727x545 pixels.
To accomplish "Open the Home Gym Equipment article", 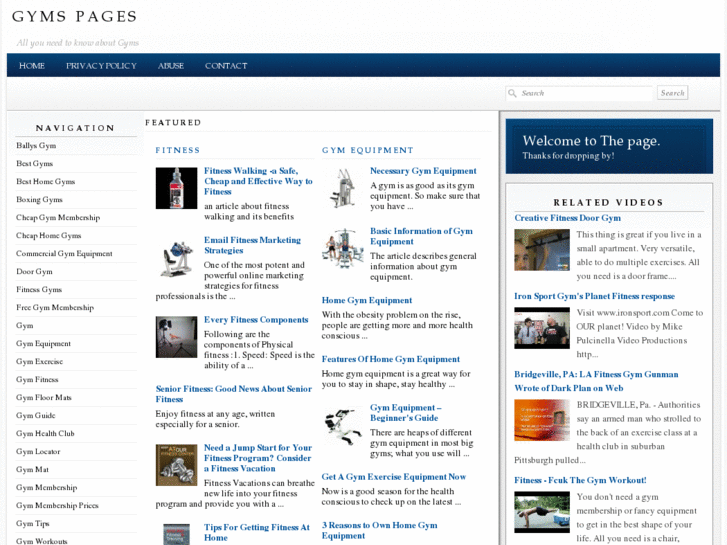I will pos(367,301).
